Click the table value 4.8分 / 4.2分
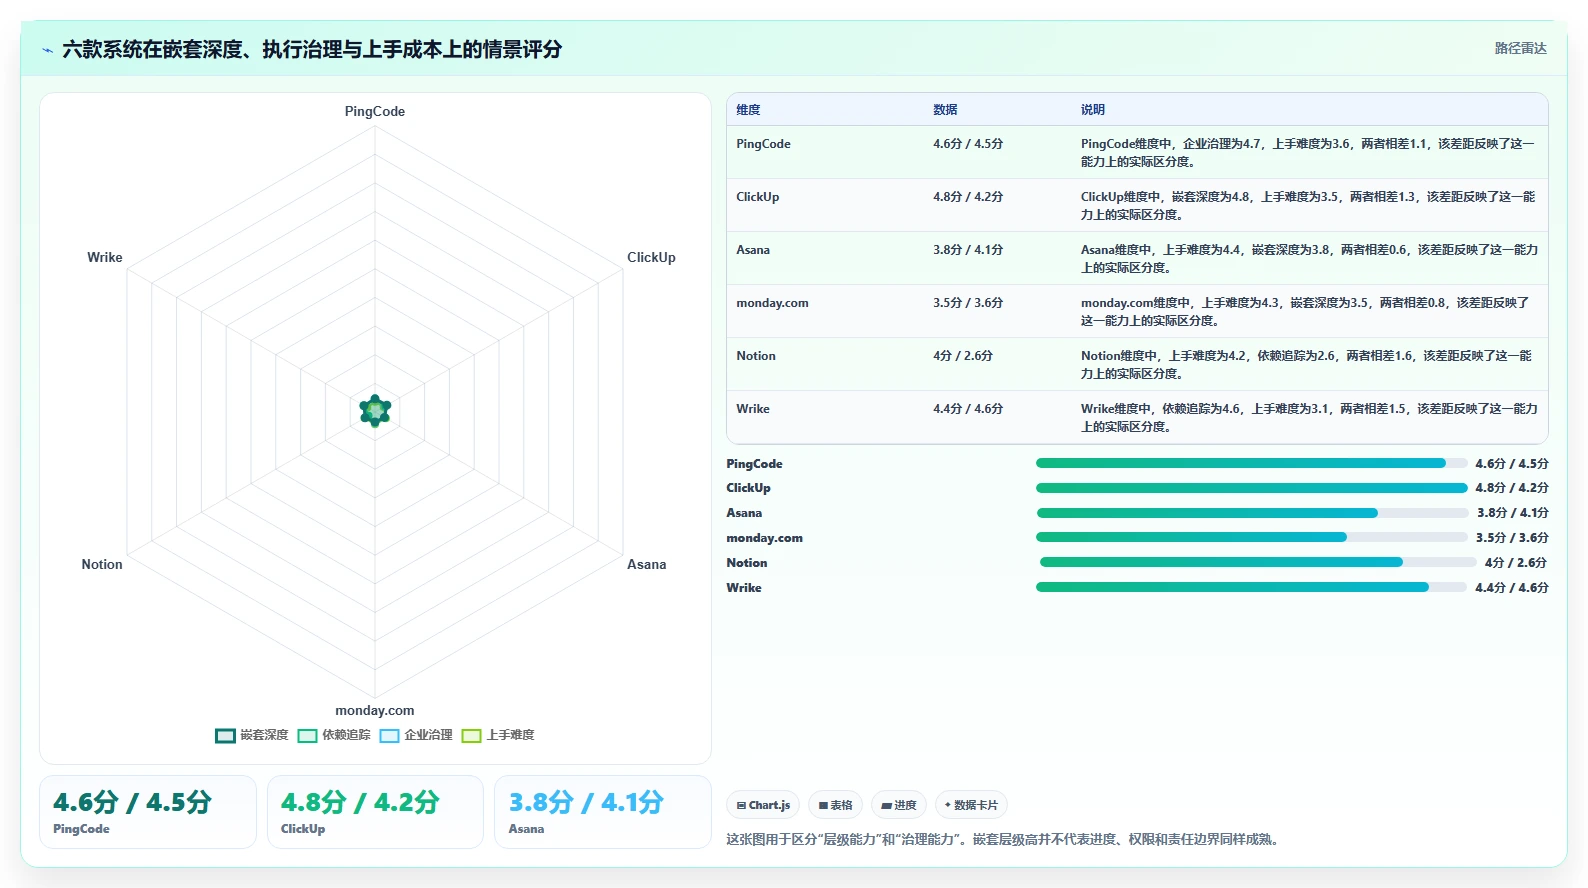 click(968, 197)
